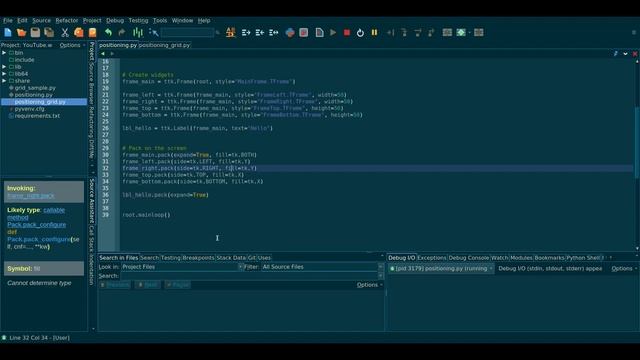Open the Project panel Options dropdown
Image resolution: width=640 pixels, height=360 pixels.
point(72,45)
